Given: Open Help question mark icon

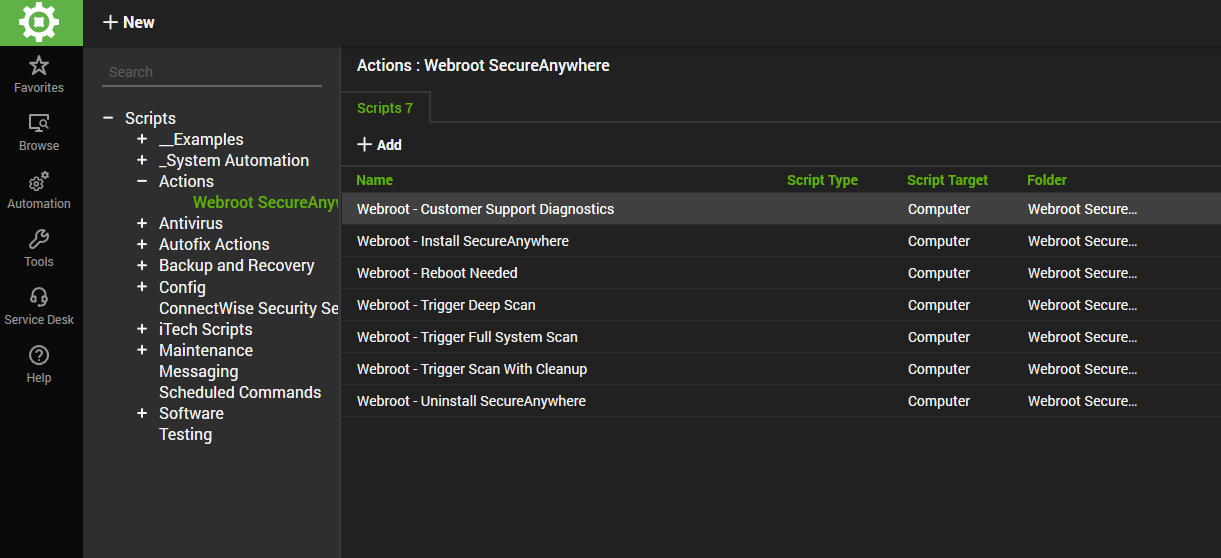Looking at the screenshot, I should tap(39, 356).
